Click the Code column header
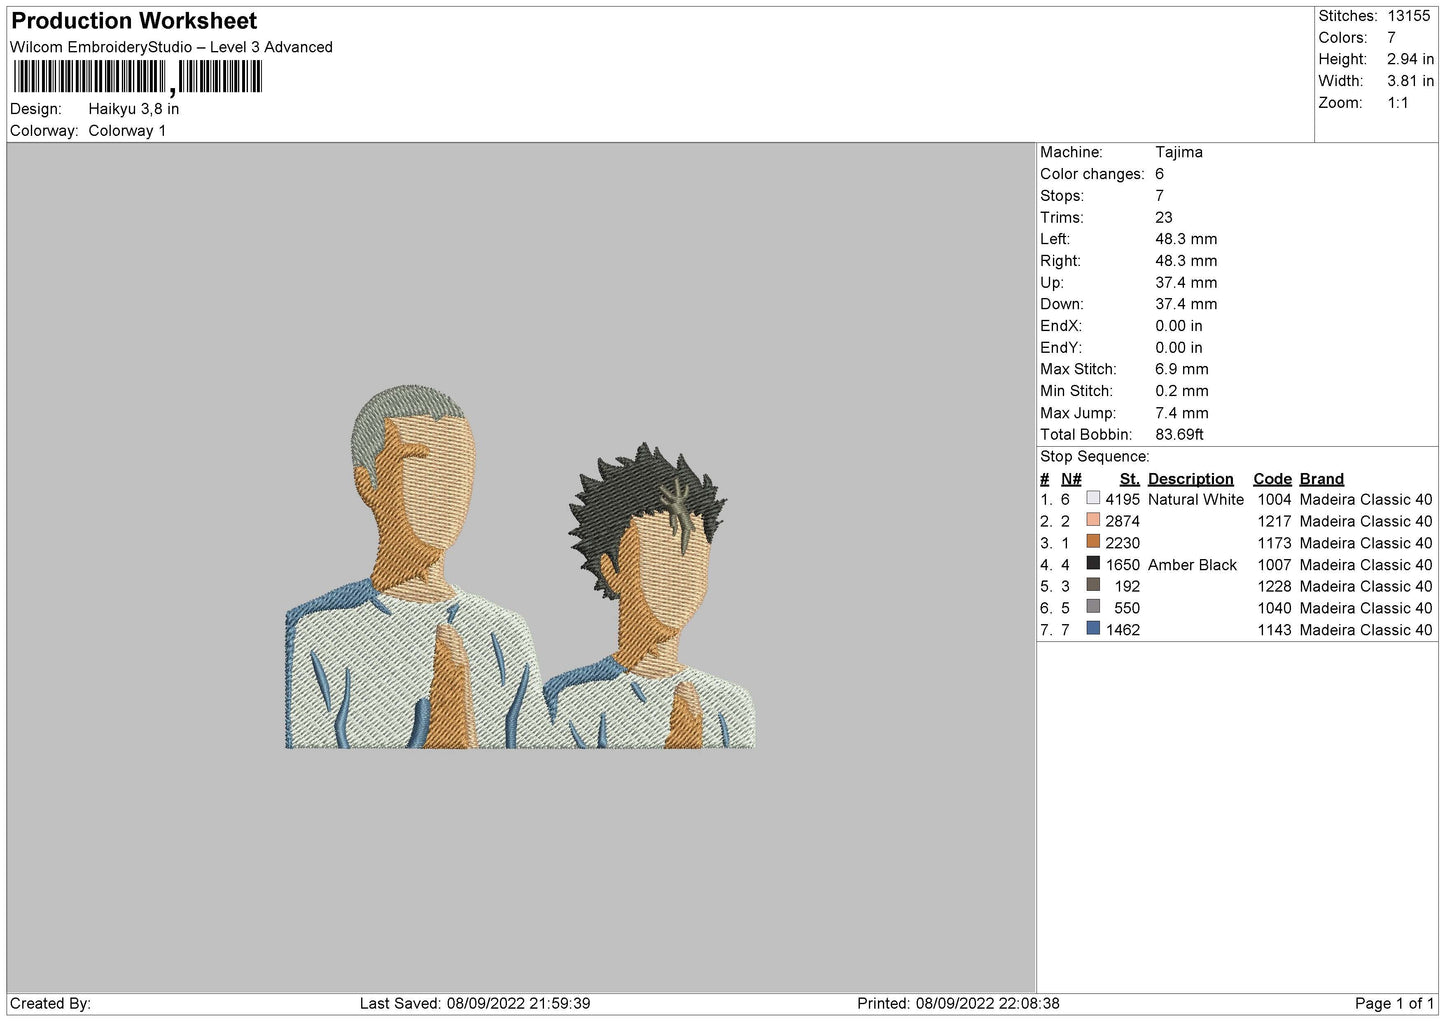Image resolution: width=1445 pixels, height=1021 pixels. pos(1272,479)
